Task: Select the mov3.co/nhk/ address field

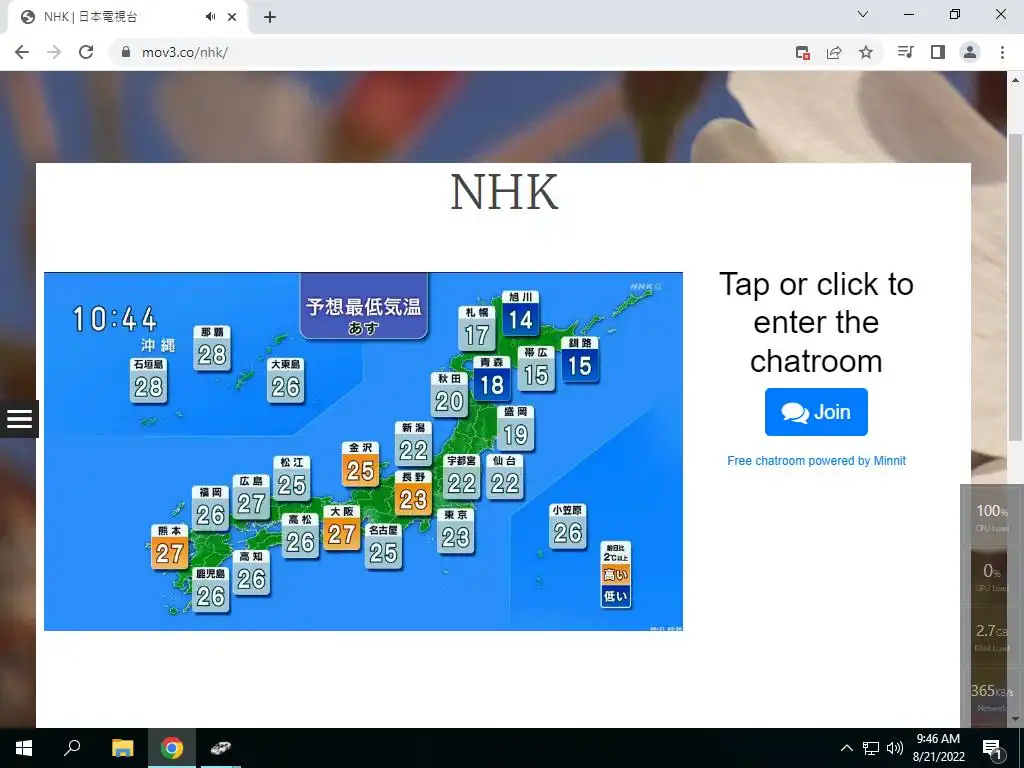Action: 451,52
